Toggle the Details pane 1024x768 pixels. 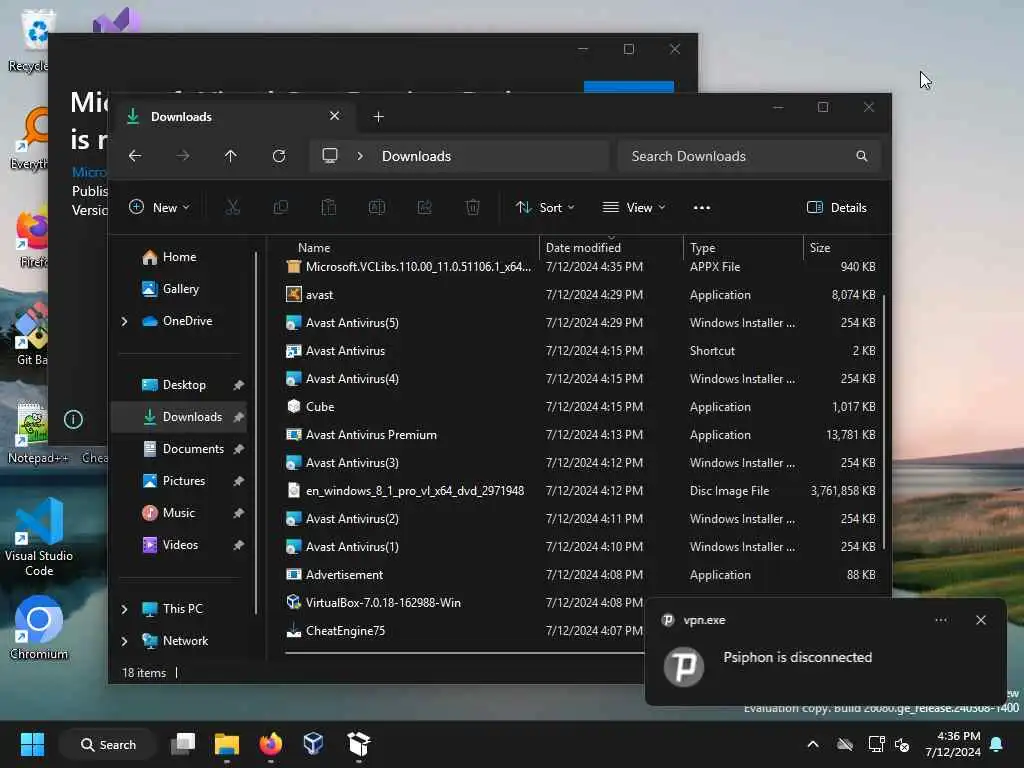[837, 208]
